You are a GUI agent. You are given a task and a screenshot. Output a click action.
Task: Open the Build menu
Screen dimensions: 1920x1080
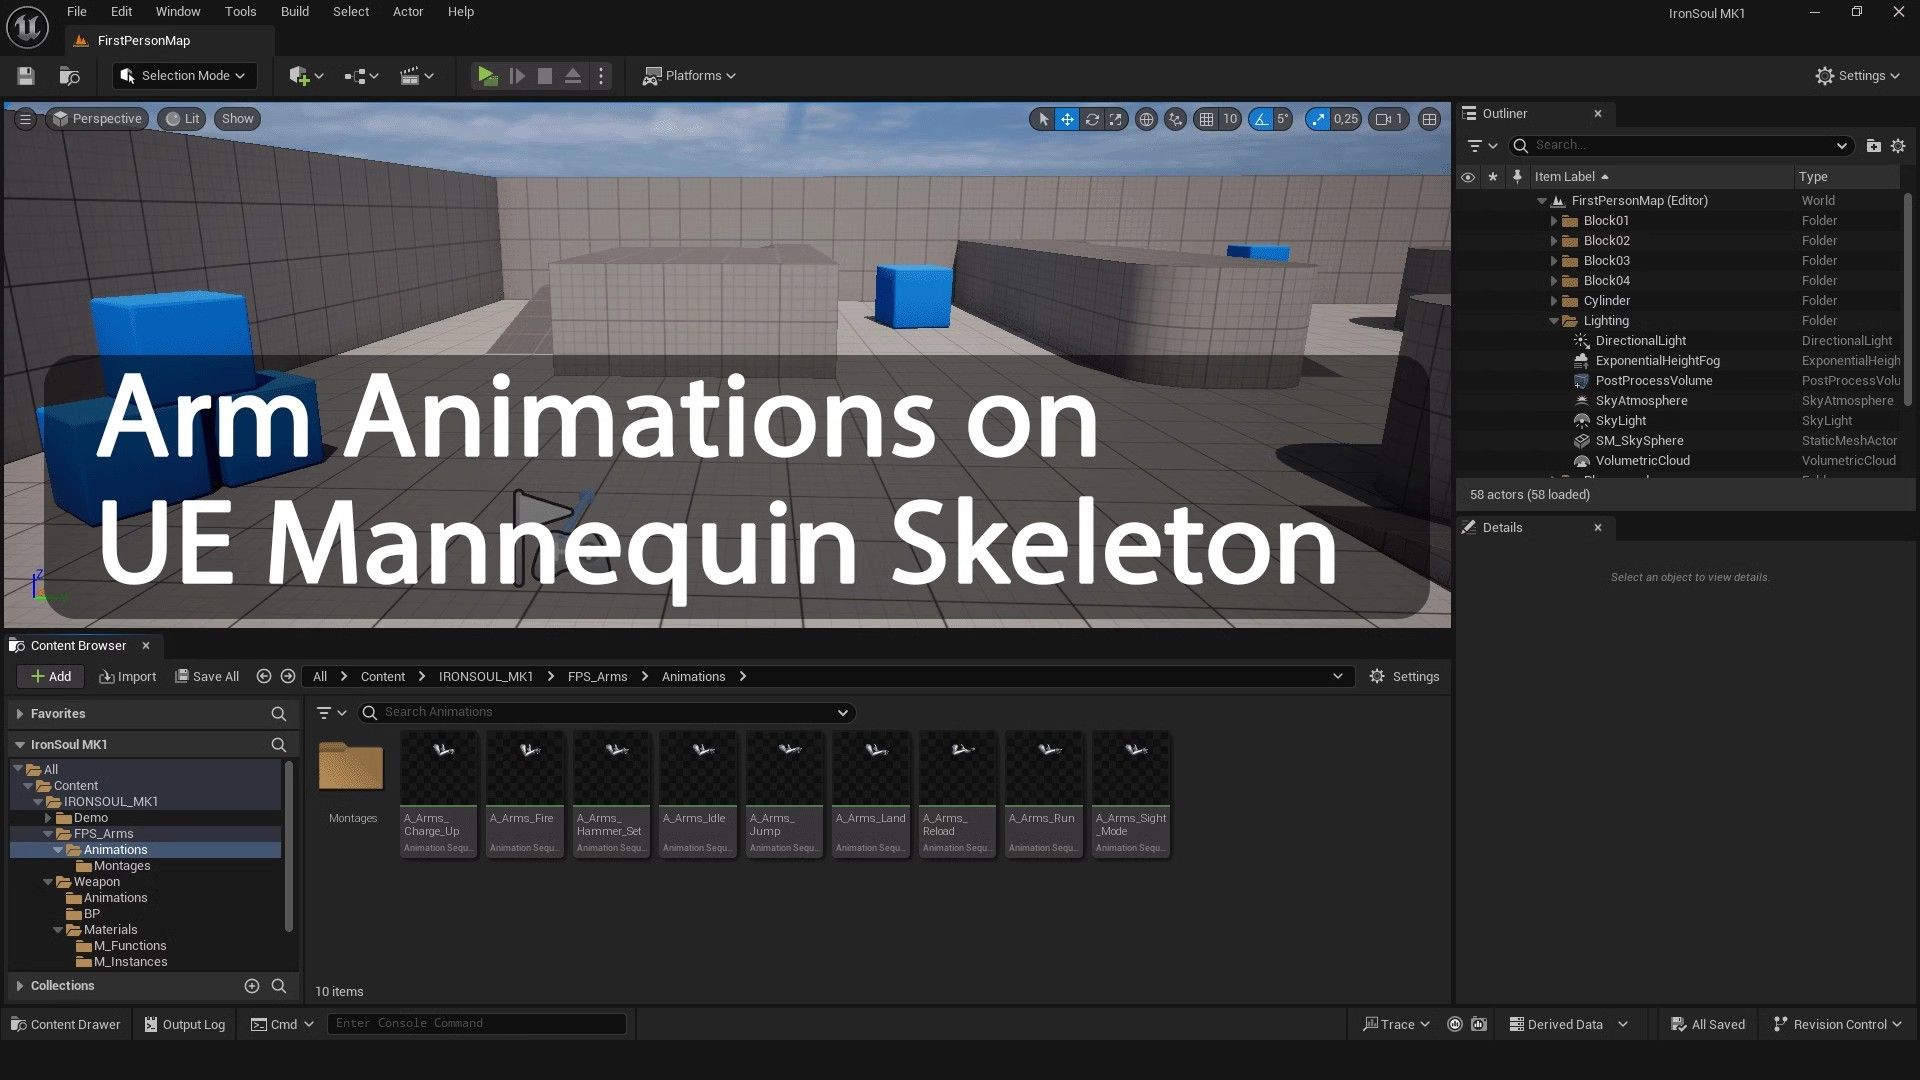(294, 12)
